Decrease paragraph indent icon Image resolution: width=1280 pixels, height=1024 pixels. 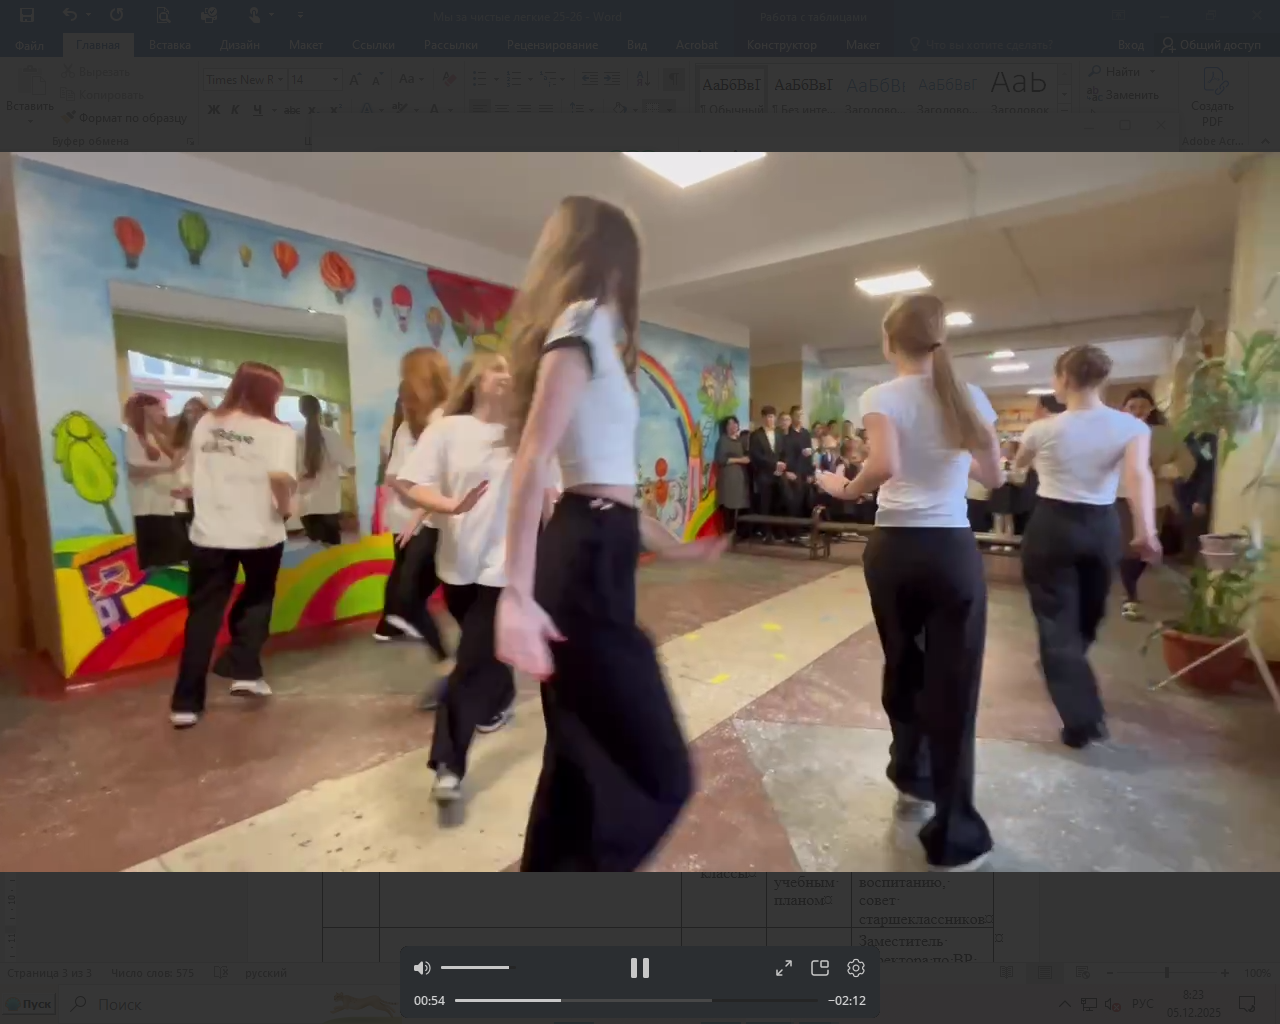click(590, 80)
